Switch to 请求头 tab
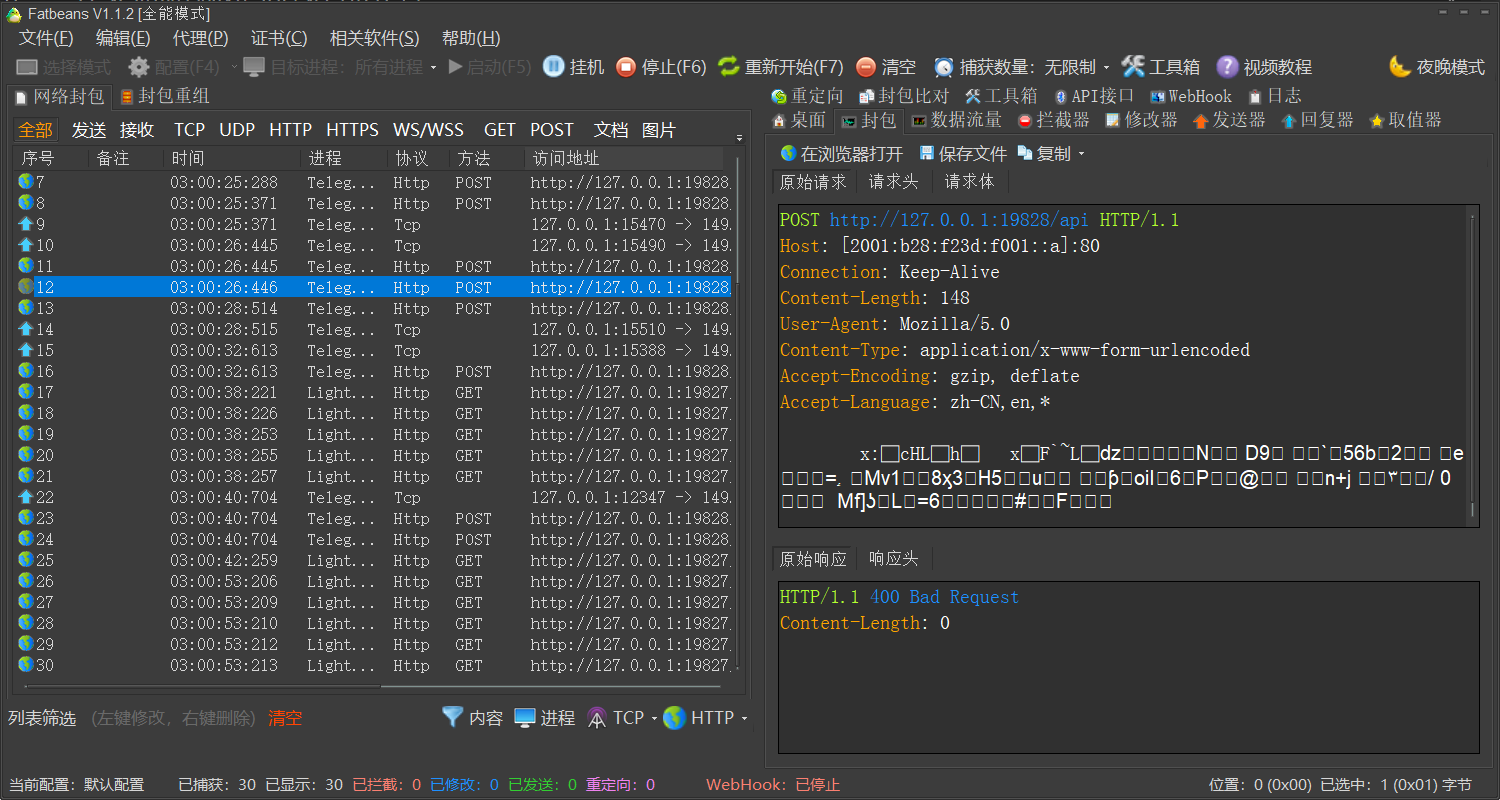 click(x=893, y=181)
